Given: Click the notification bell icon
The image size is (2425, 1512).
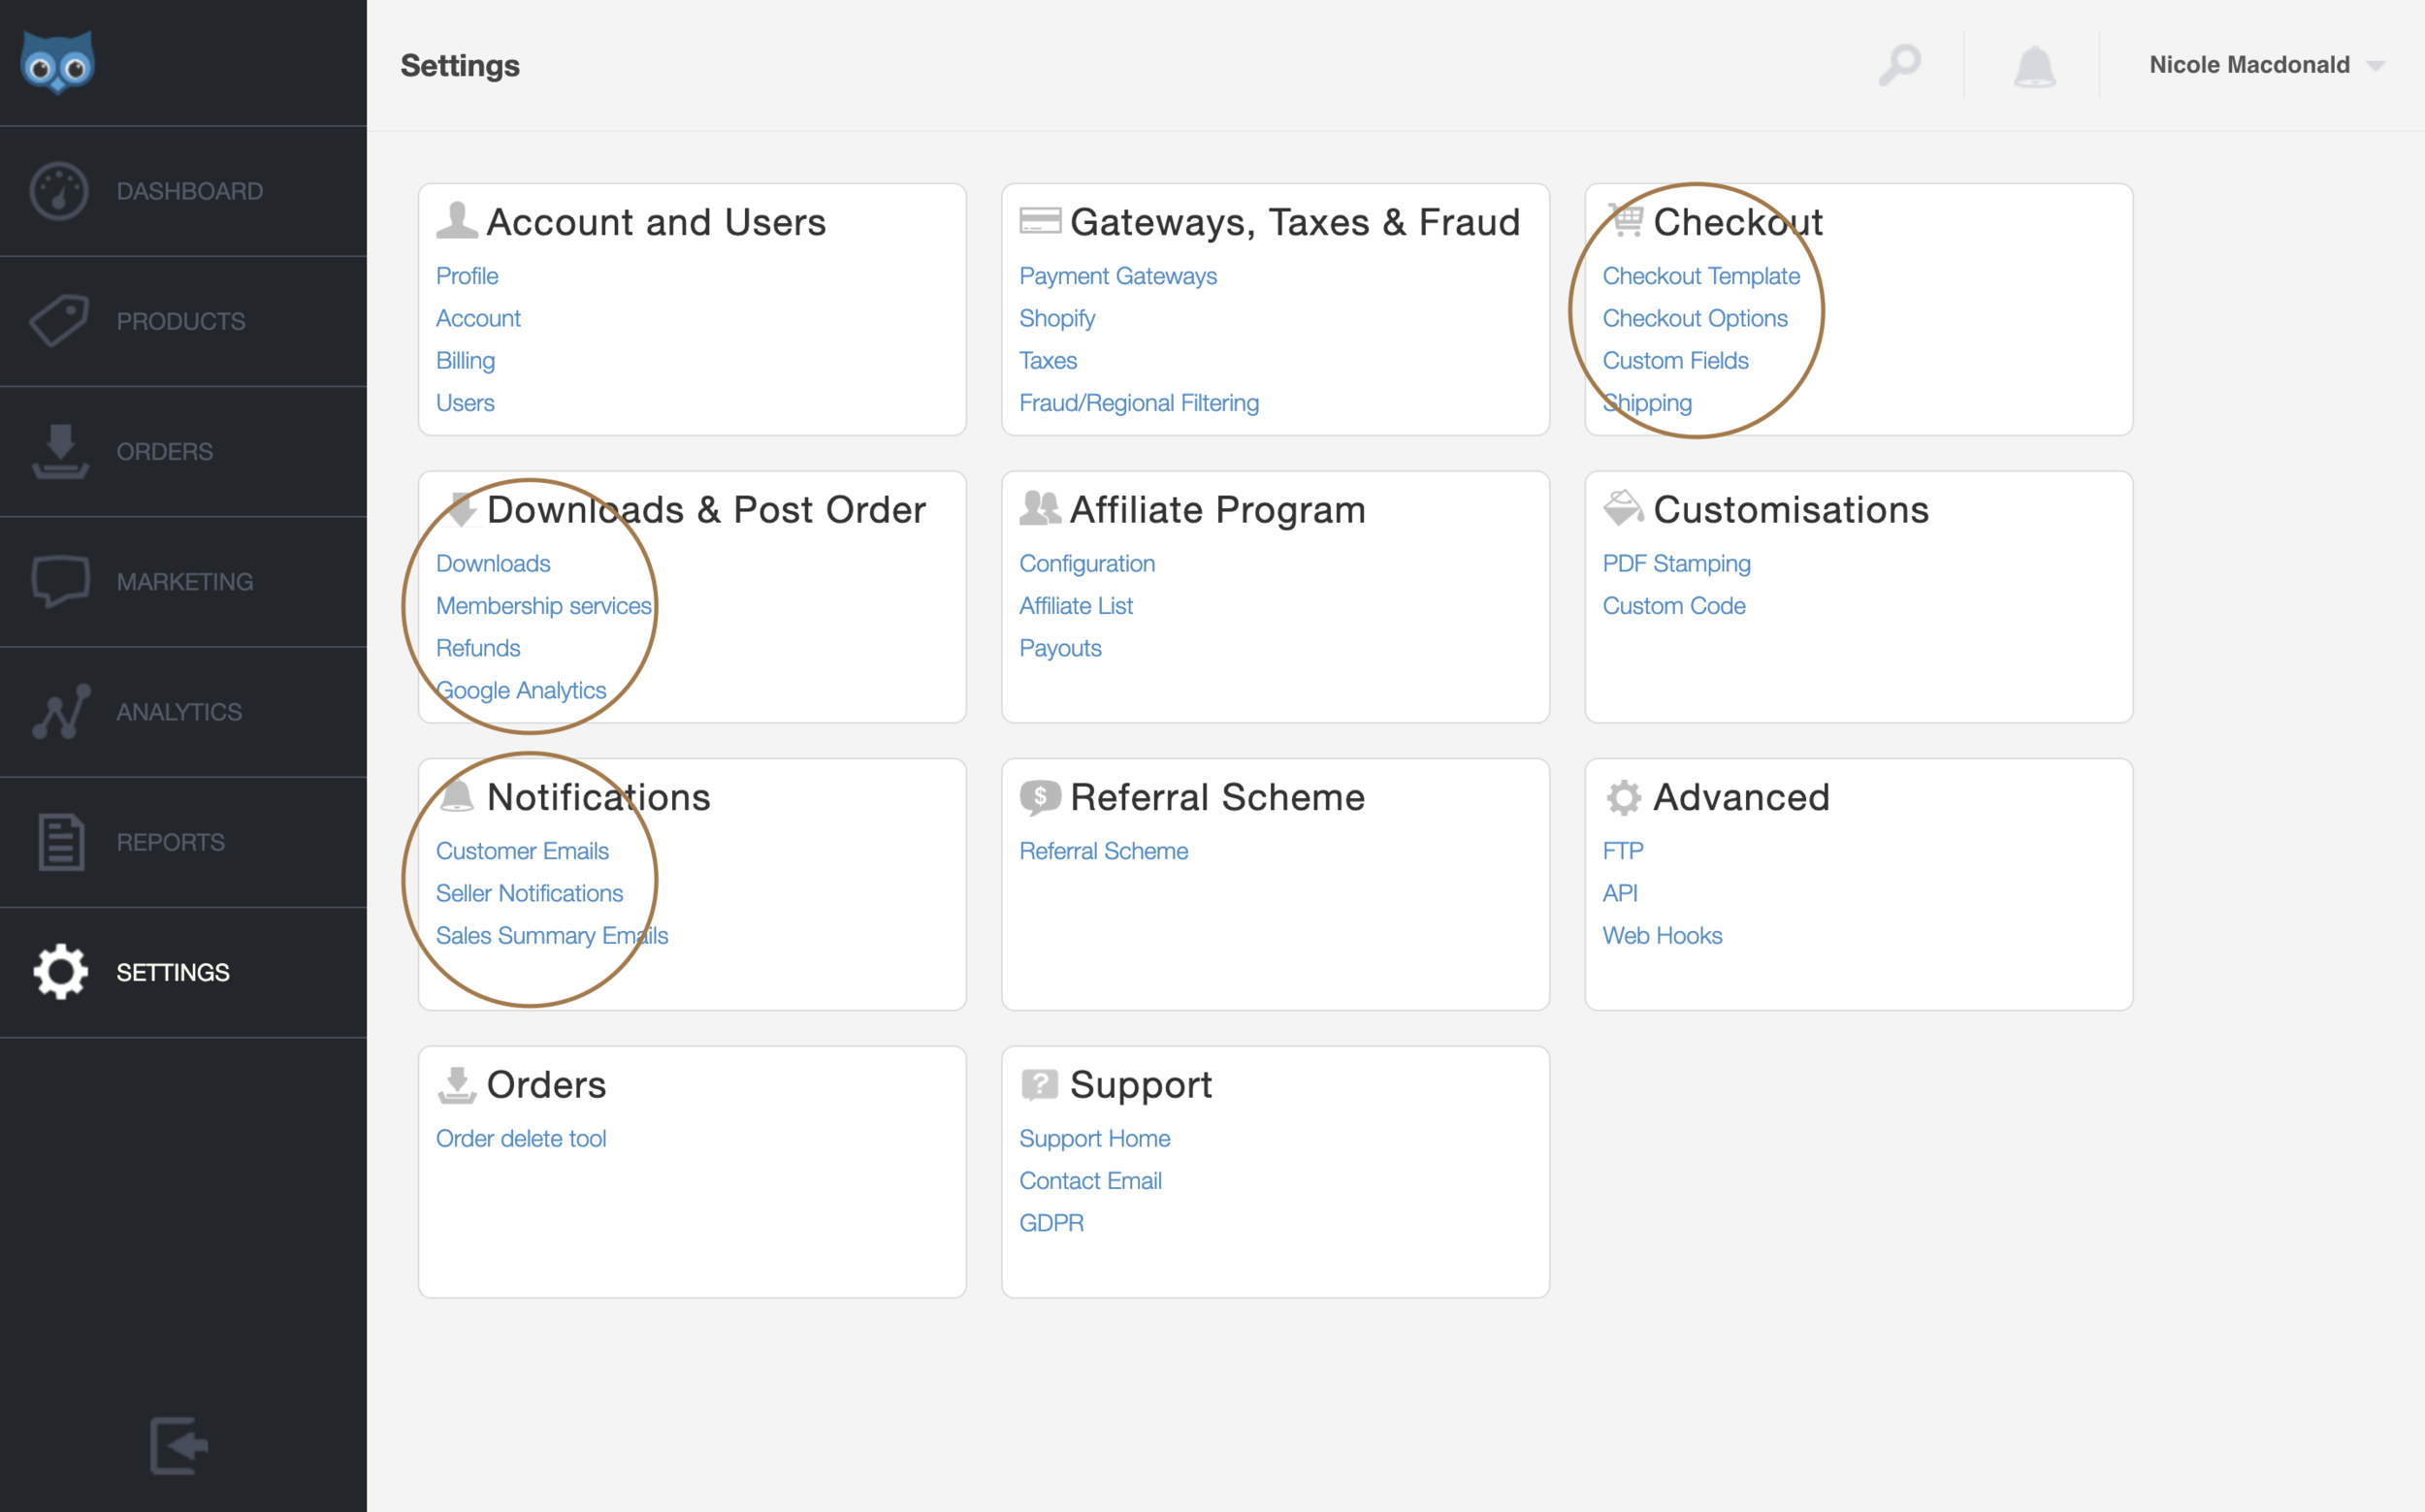Looking at the screenshot, I should (2034, 66).
